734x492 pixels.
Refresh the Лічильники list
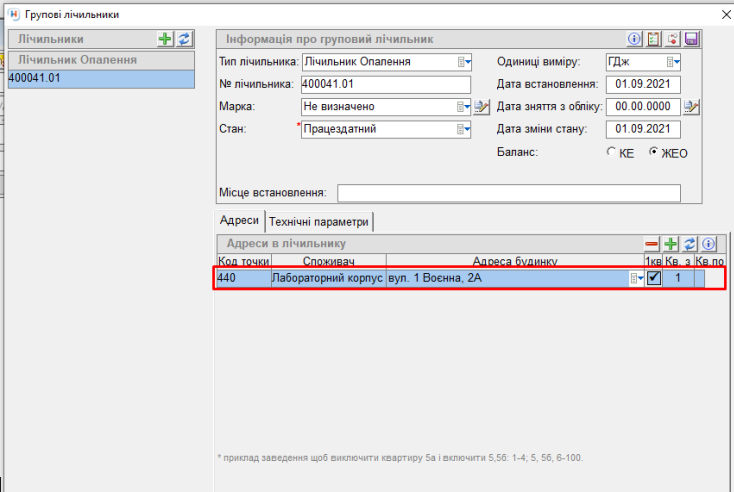click(x=184, y=39)
